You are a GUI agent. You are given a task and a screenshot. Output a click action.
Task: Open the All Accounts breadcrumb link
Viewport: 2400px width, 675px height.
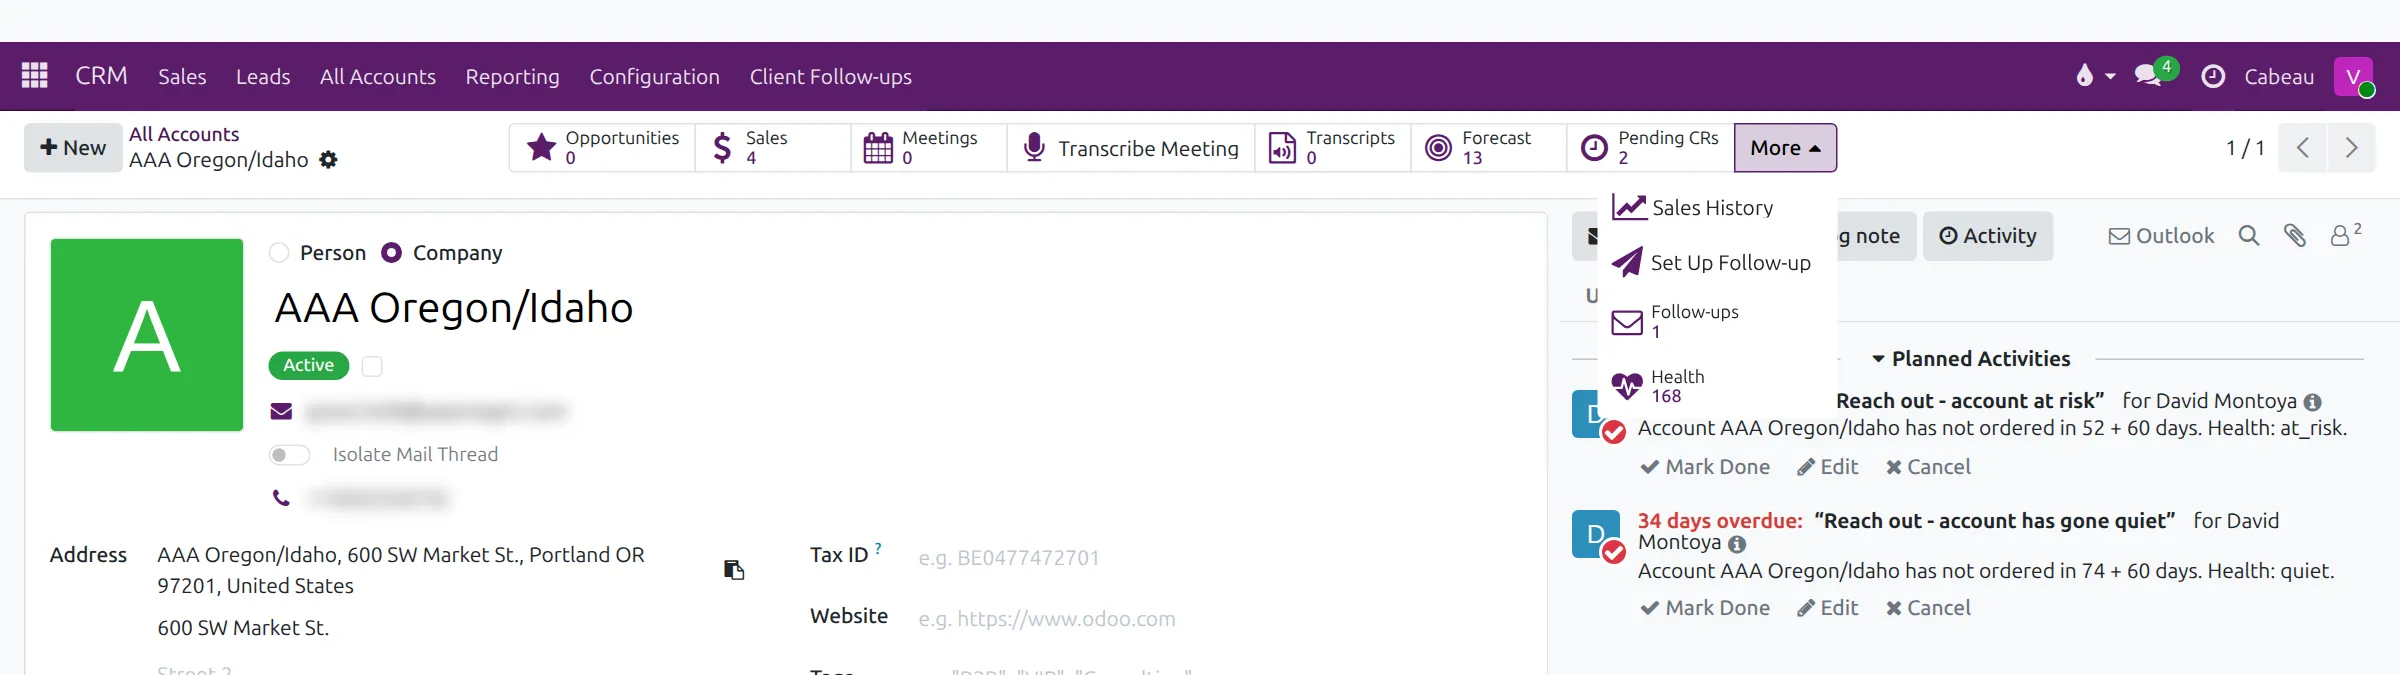coord(184,134)
